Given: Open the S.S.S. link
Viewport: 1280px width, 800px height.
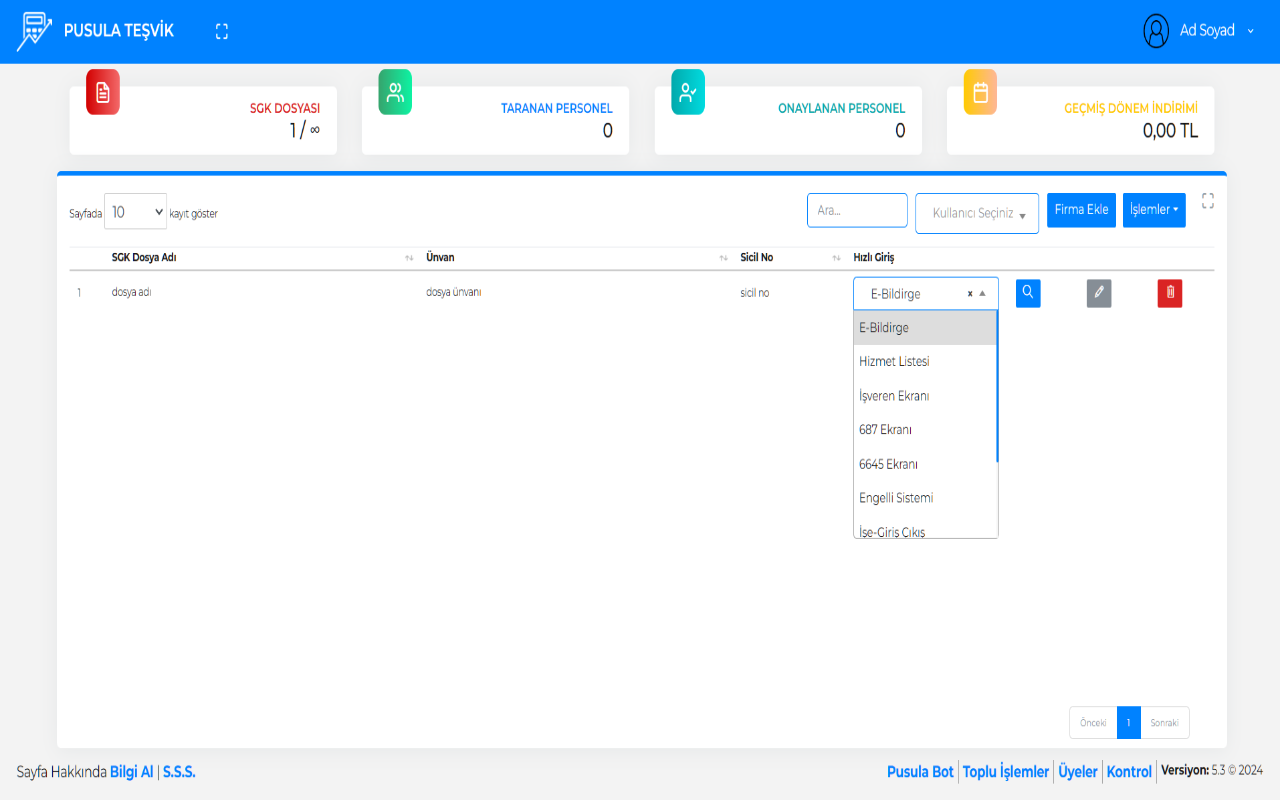Looking at the screenshot, I should point(179,772).
